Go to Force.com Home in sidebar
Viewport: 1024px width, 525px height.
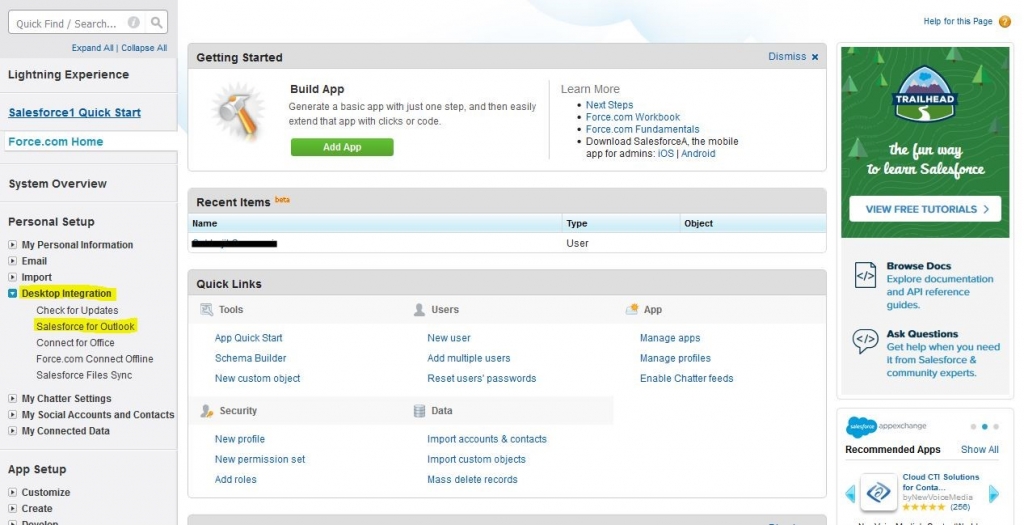point(56,142)
